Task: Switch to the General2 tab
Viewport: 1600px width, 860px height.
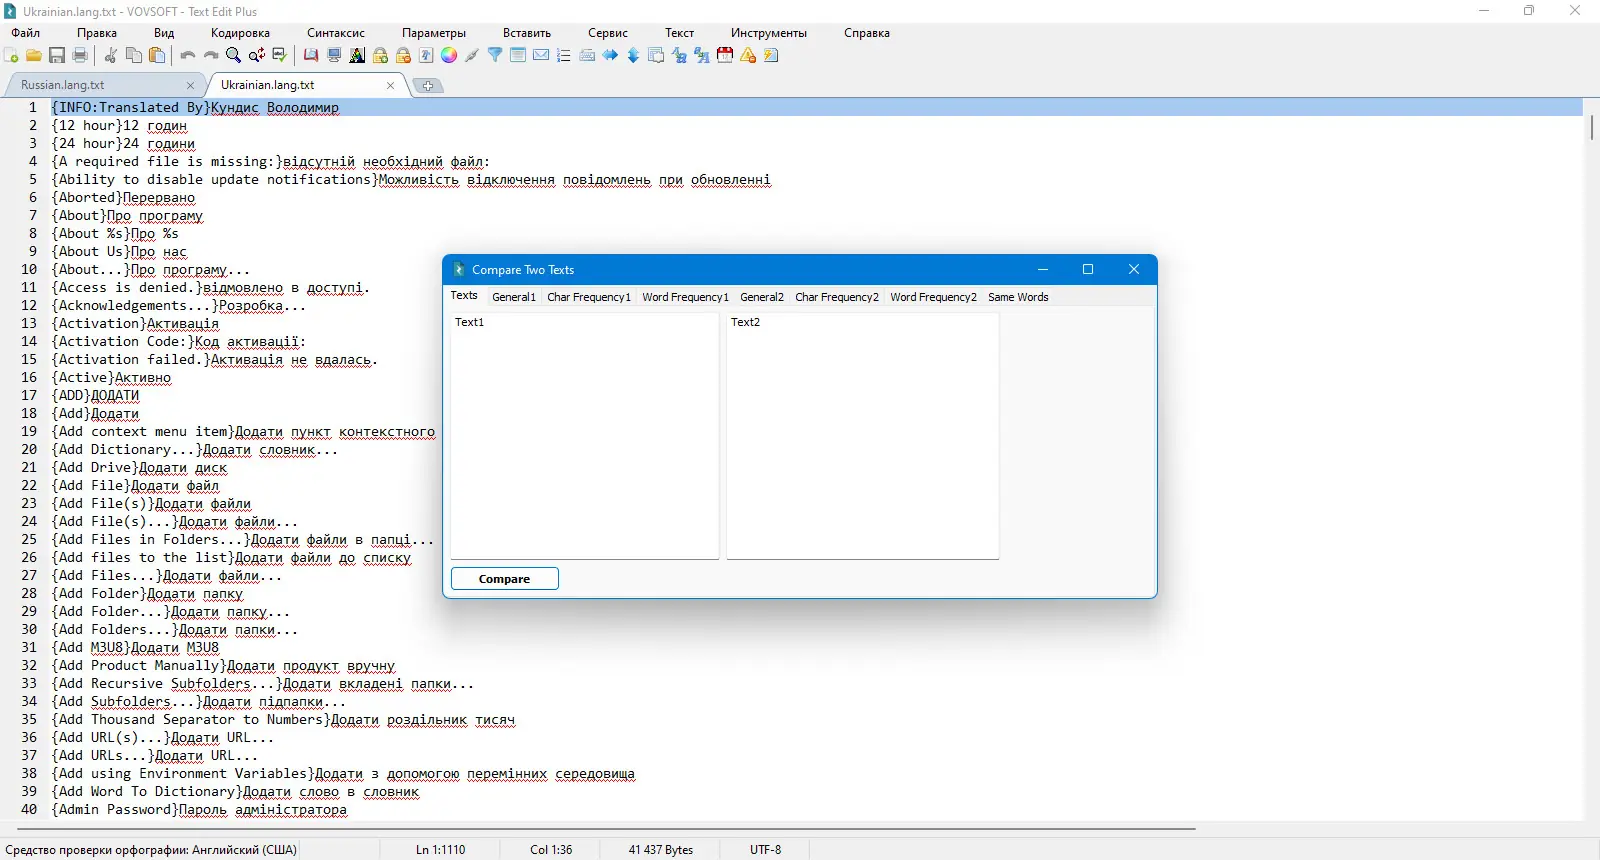Action: tap(762, 297)
